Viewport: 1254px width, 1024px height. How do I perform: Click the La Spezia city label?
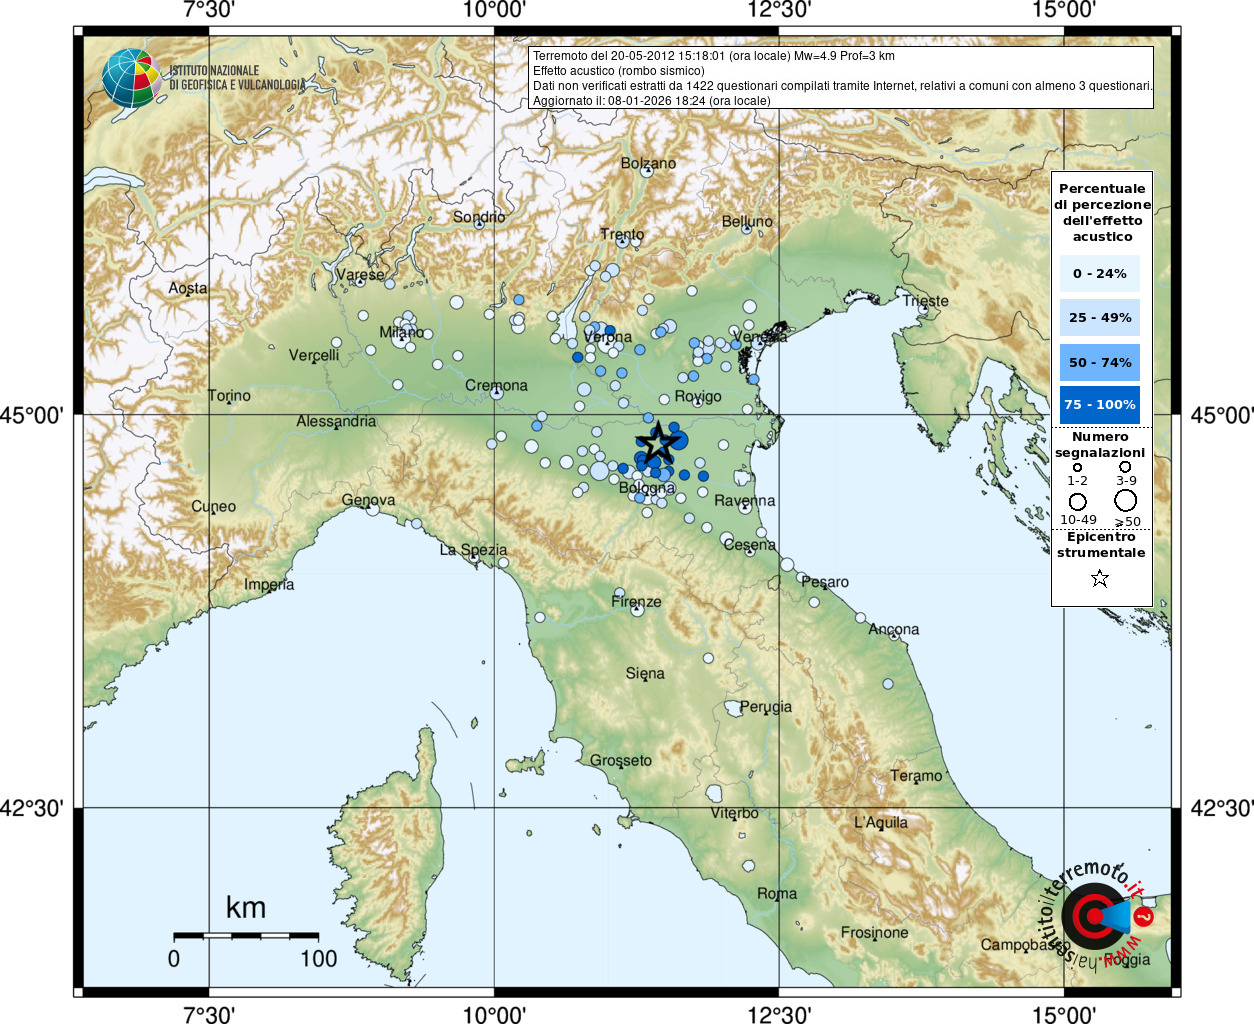pos(473,549)
